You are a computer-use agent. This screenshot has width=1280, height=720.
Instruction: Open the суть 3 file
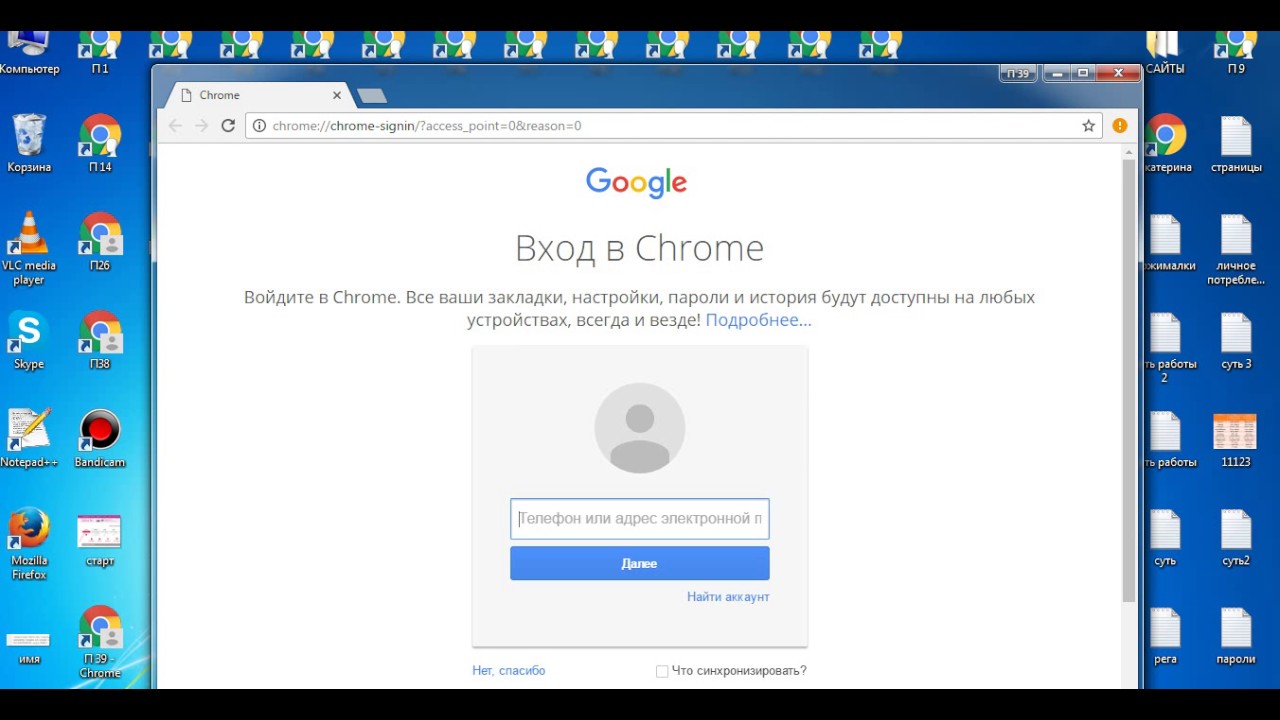tap(1236, 340)
